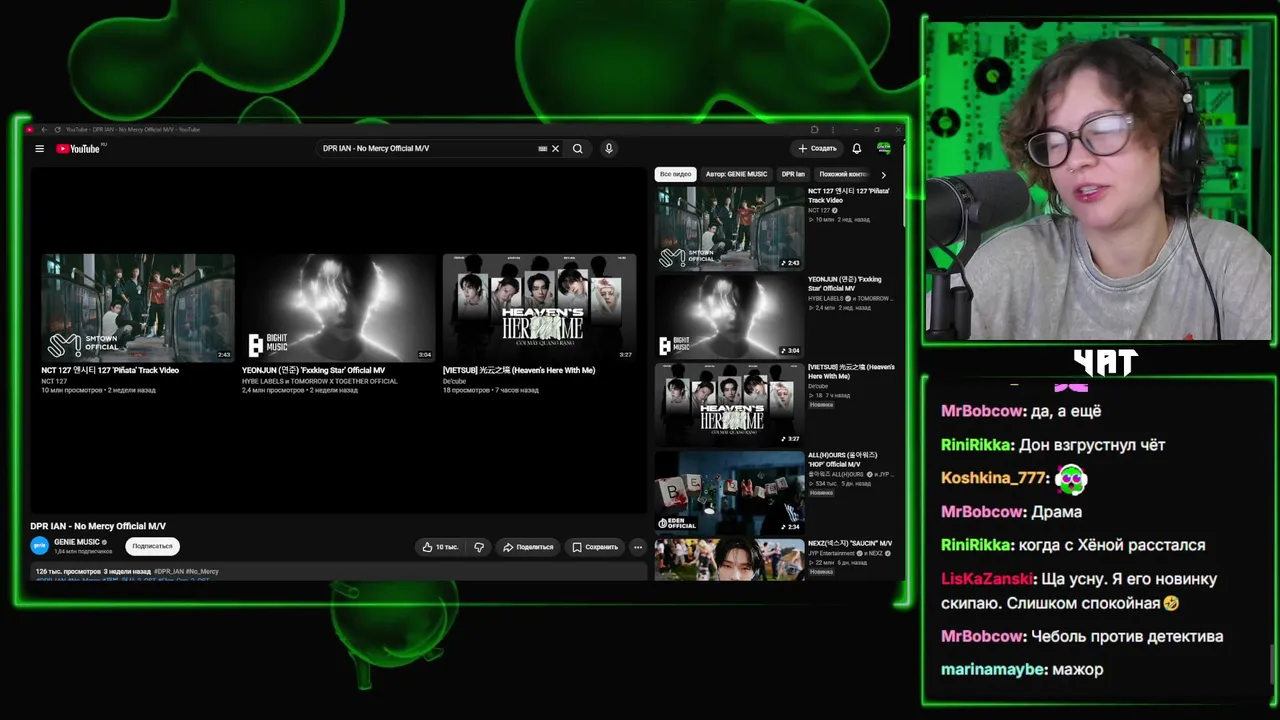Click the '126 тыс. просмотров' description text
1280x720 pixels.
68,572
